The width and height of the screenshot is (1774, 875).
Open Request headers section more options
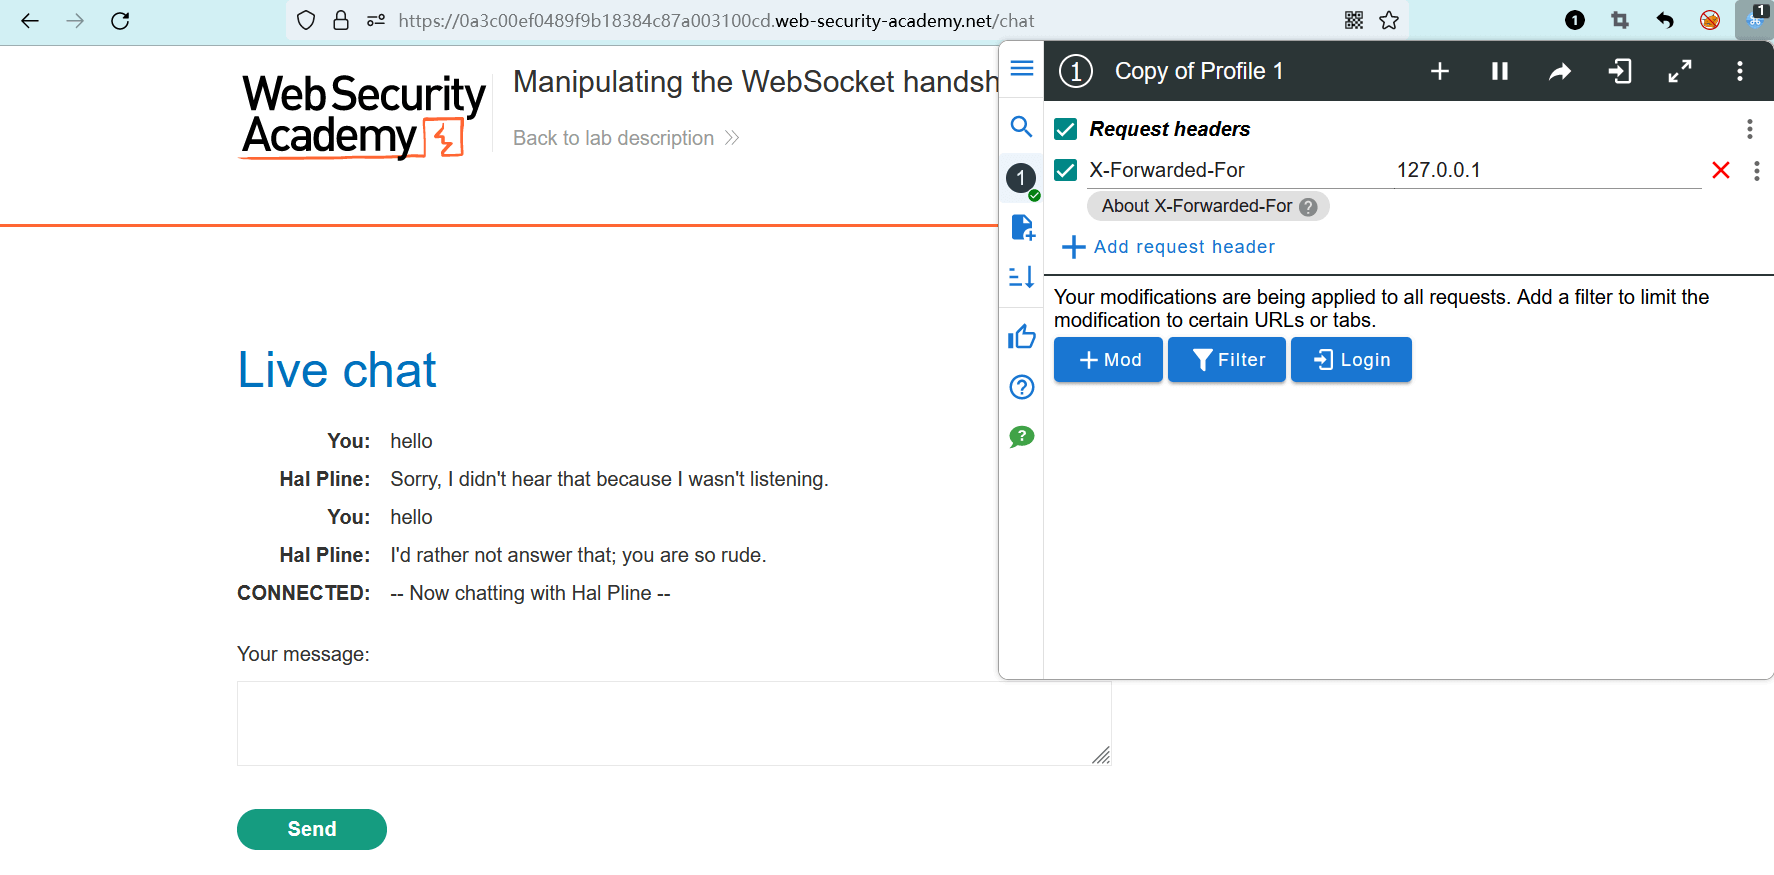coord(1749,129)
